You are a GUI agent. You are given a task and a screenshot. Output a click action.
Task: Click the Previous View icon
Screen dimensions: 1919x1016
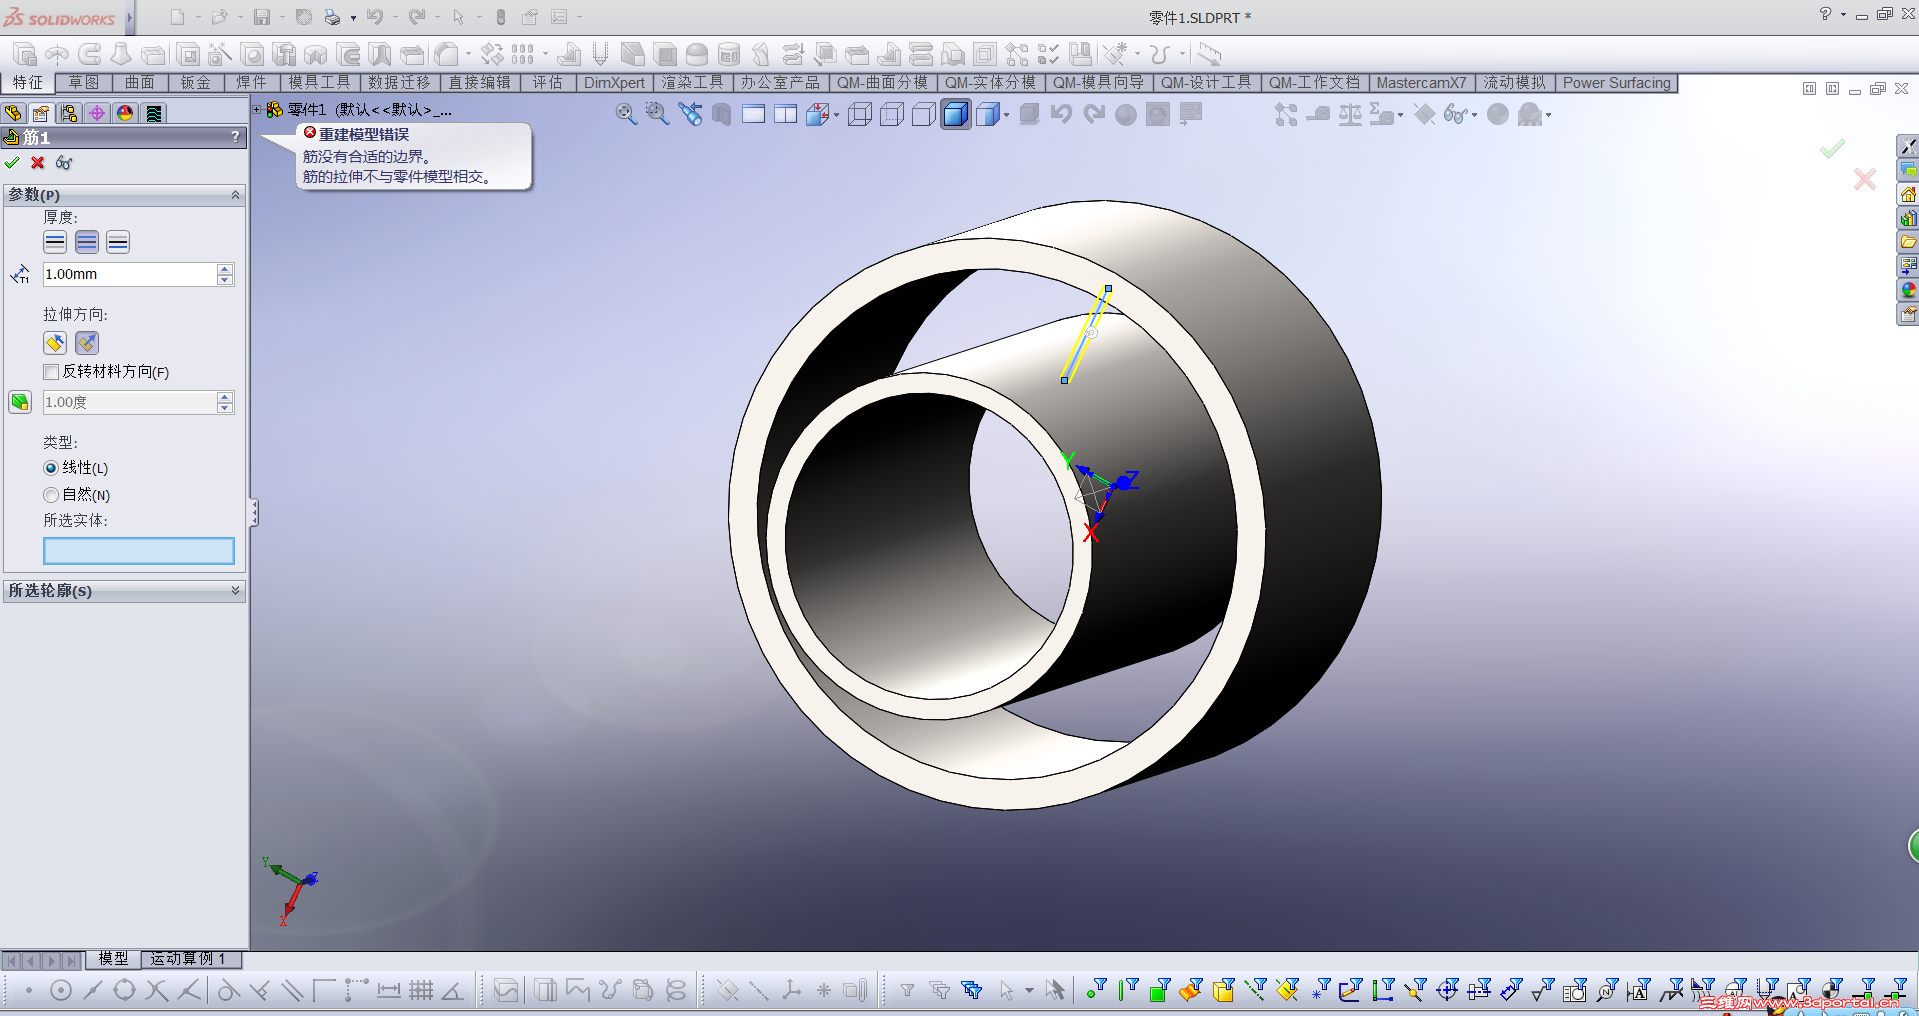click(x=690, y=114)
